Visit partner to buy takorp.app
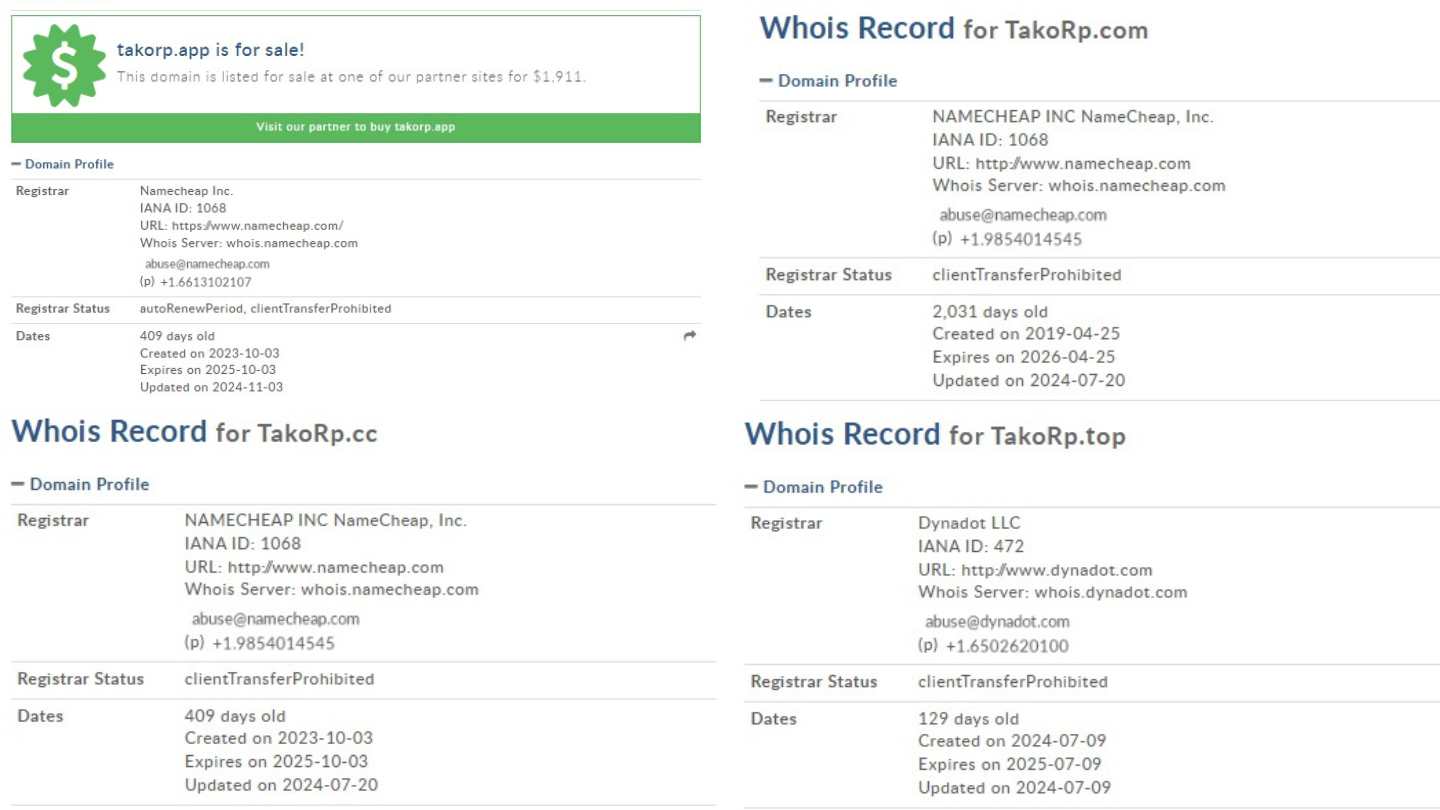Image resolution: width=1440 pixels, height=810 pixels. (355, 127)
